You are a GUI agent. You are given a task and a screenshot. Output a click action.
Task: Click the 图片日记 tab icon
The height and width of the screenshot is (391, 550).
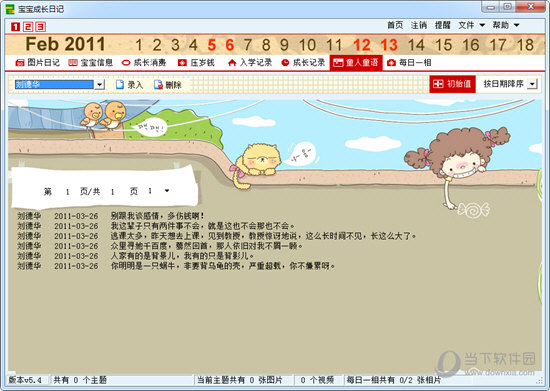[x=20, y=63]
